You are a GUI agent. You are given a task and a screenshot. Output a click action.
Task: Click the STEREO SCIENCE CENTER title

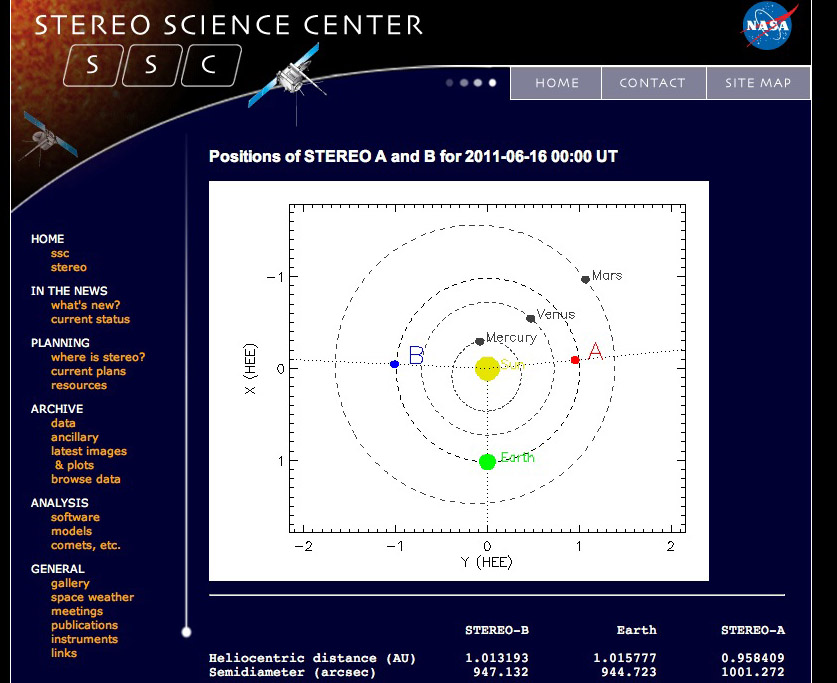coord(228,25)
